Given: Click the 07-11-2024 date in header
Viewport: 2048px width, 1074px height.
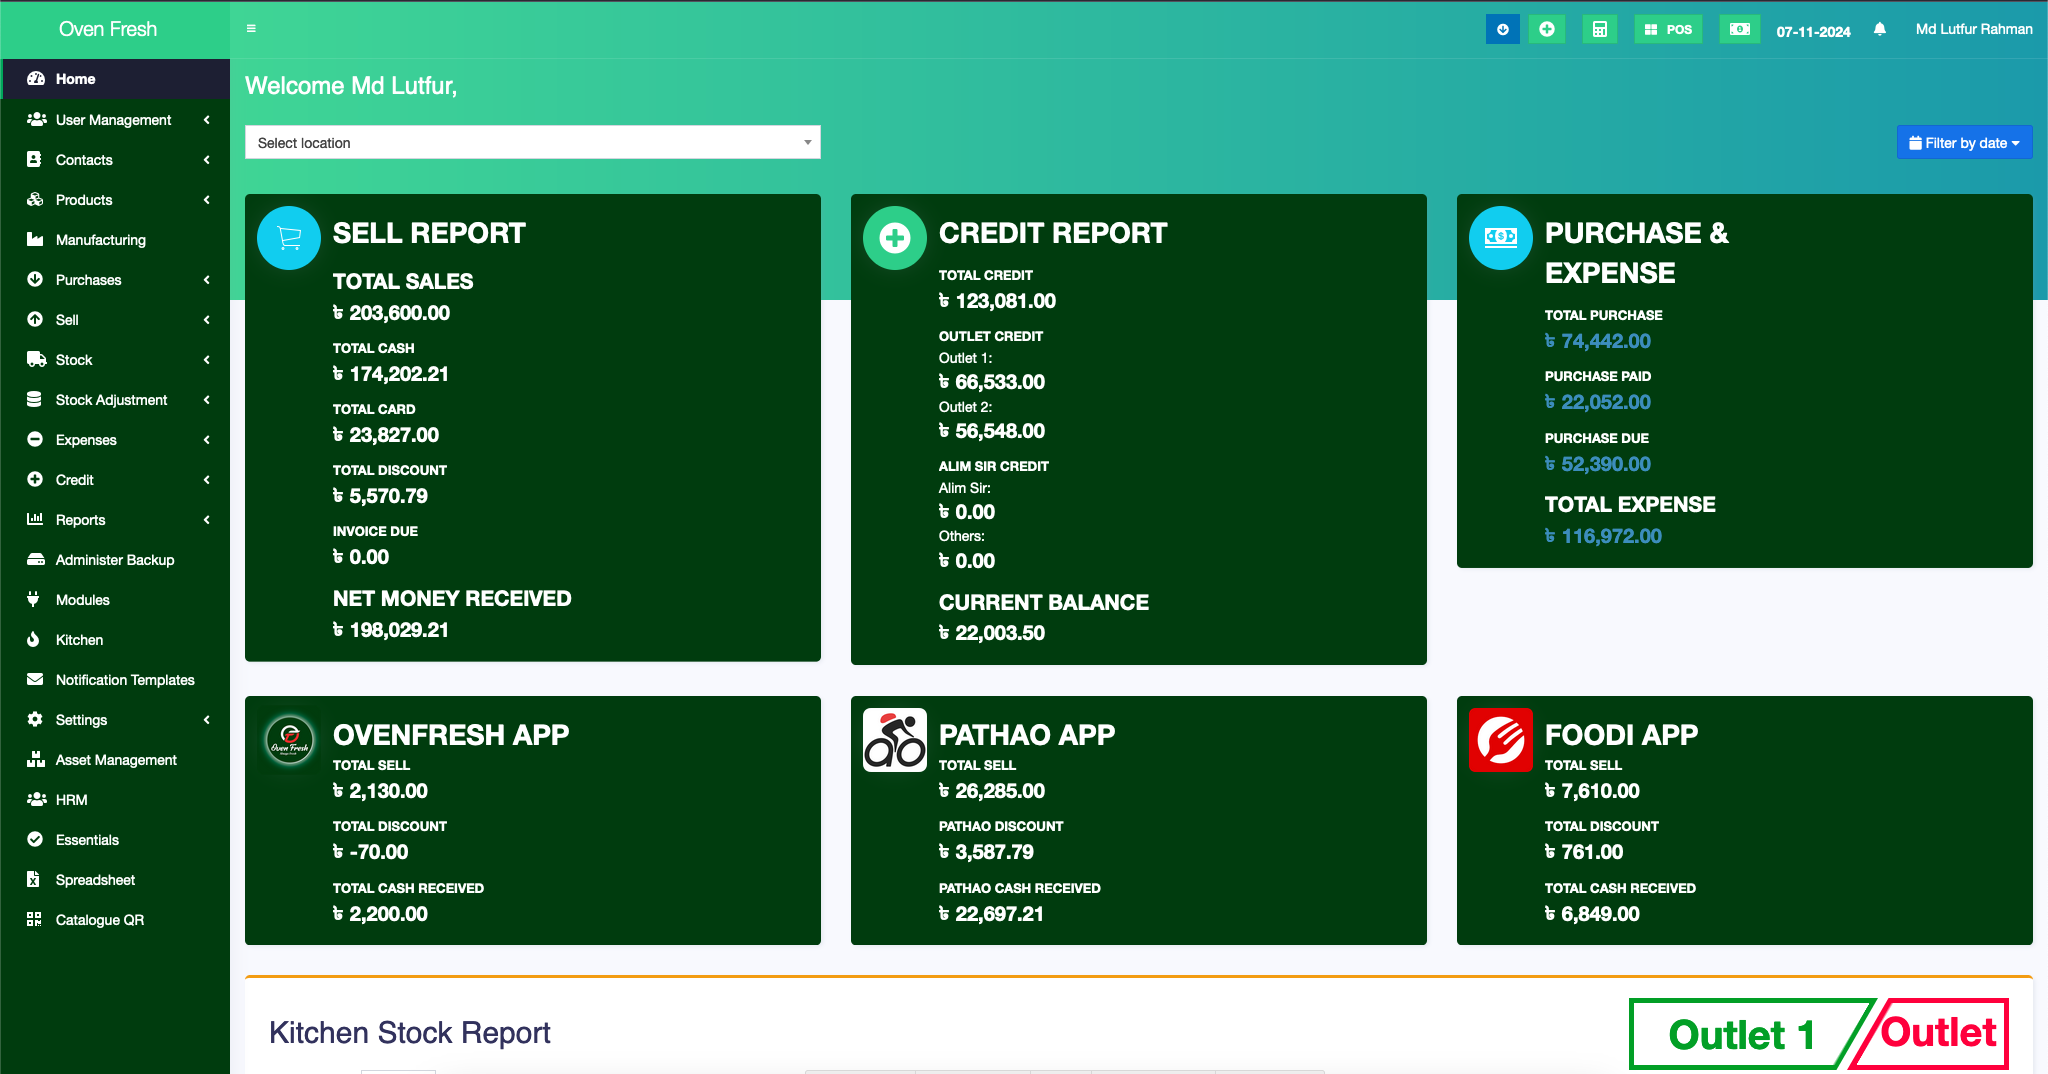Looking at the screenshot, I should pyautogui.click(x=1813, y=31).
